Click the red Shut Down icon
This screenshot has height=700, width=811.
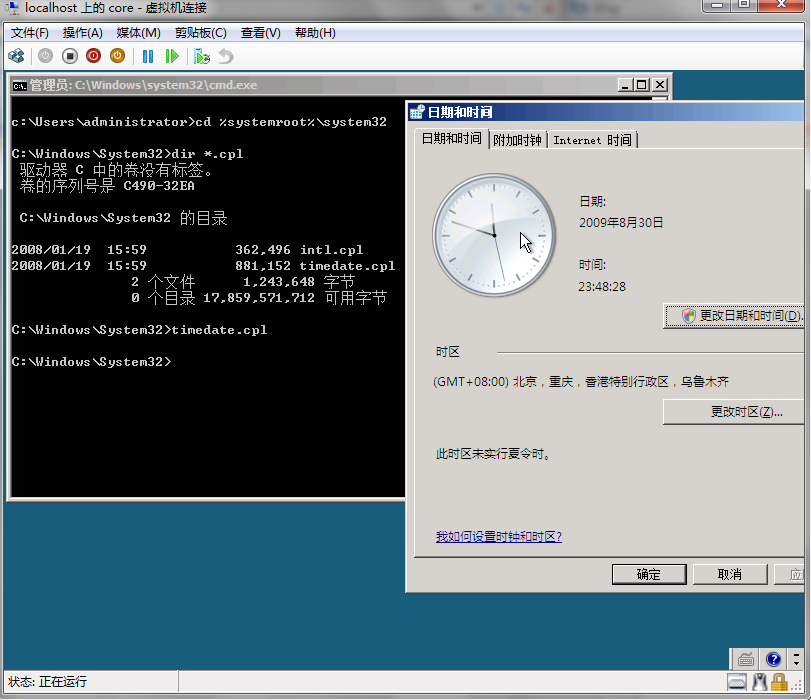(94, 56)
